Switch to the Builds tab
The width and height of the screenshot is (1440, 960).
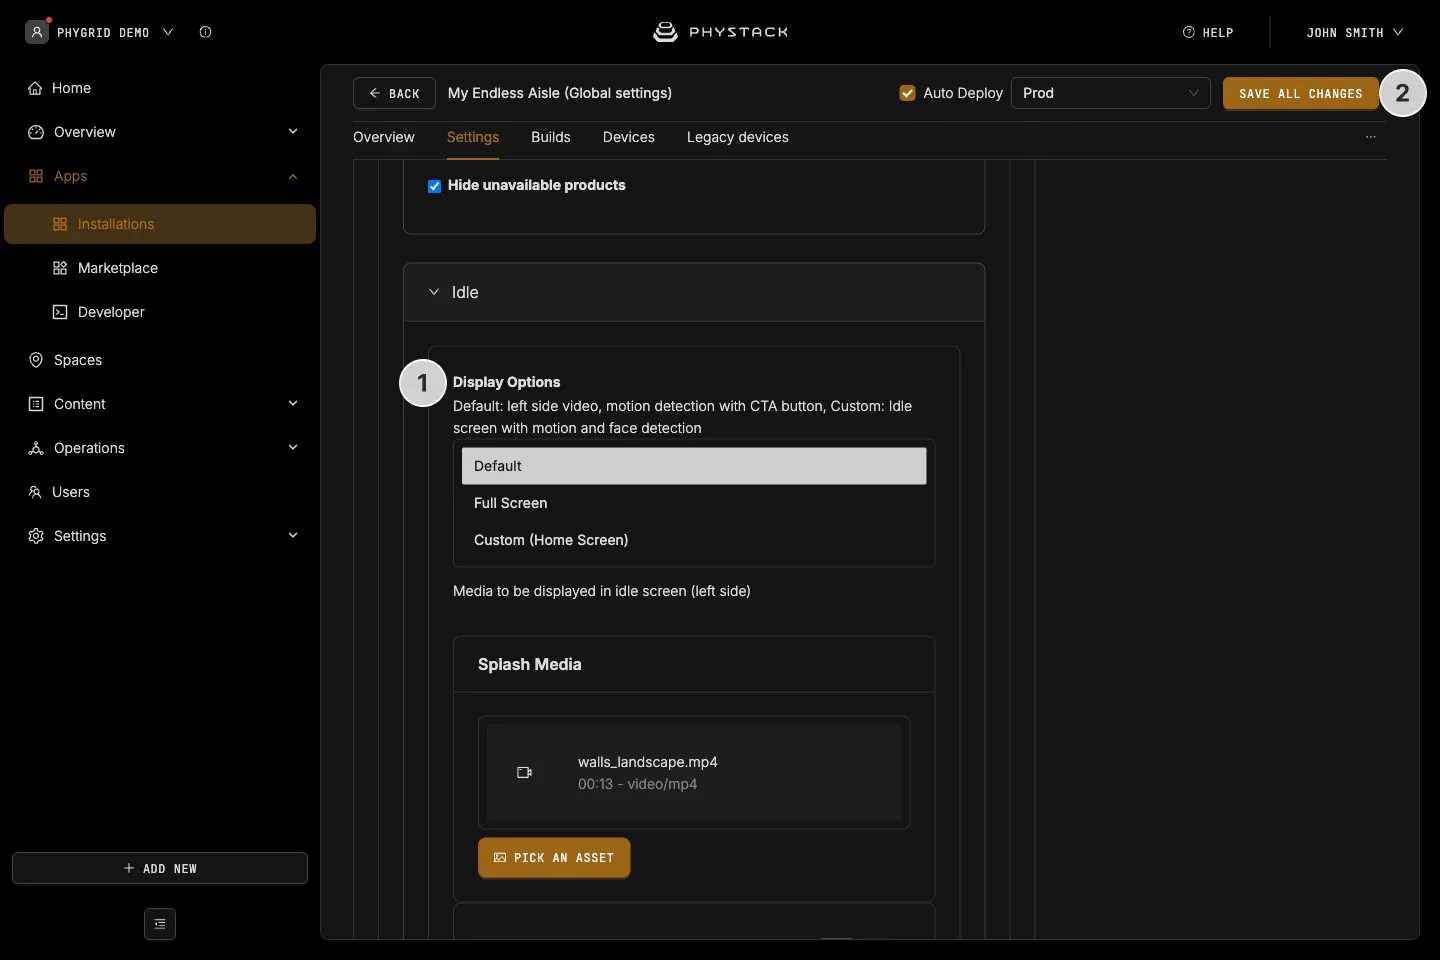pos(551,137)
